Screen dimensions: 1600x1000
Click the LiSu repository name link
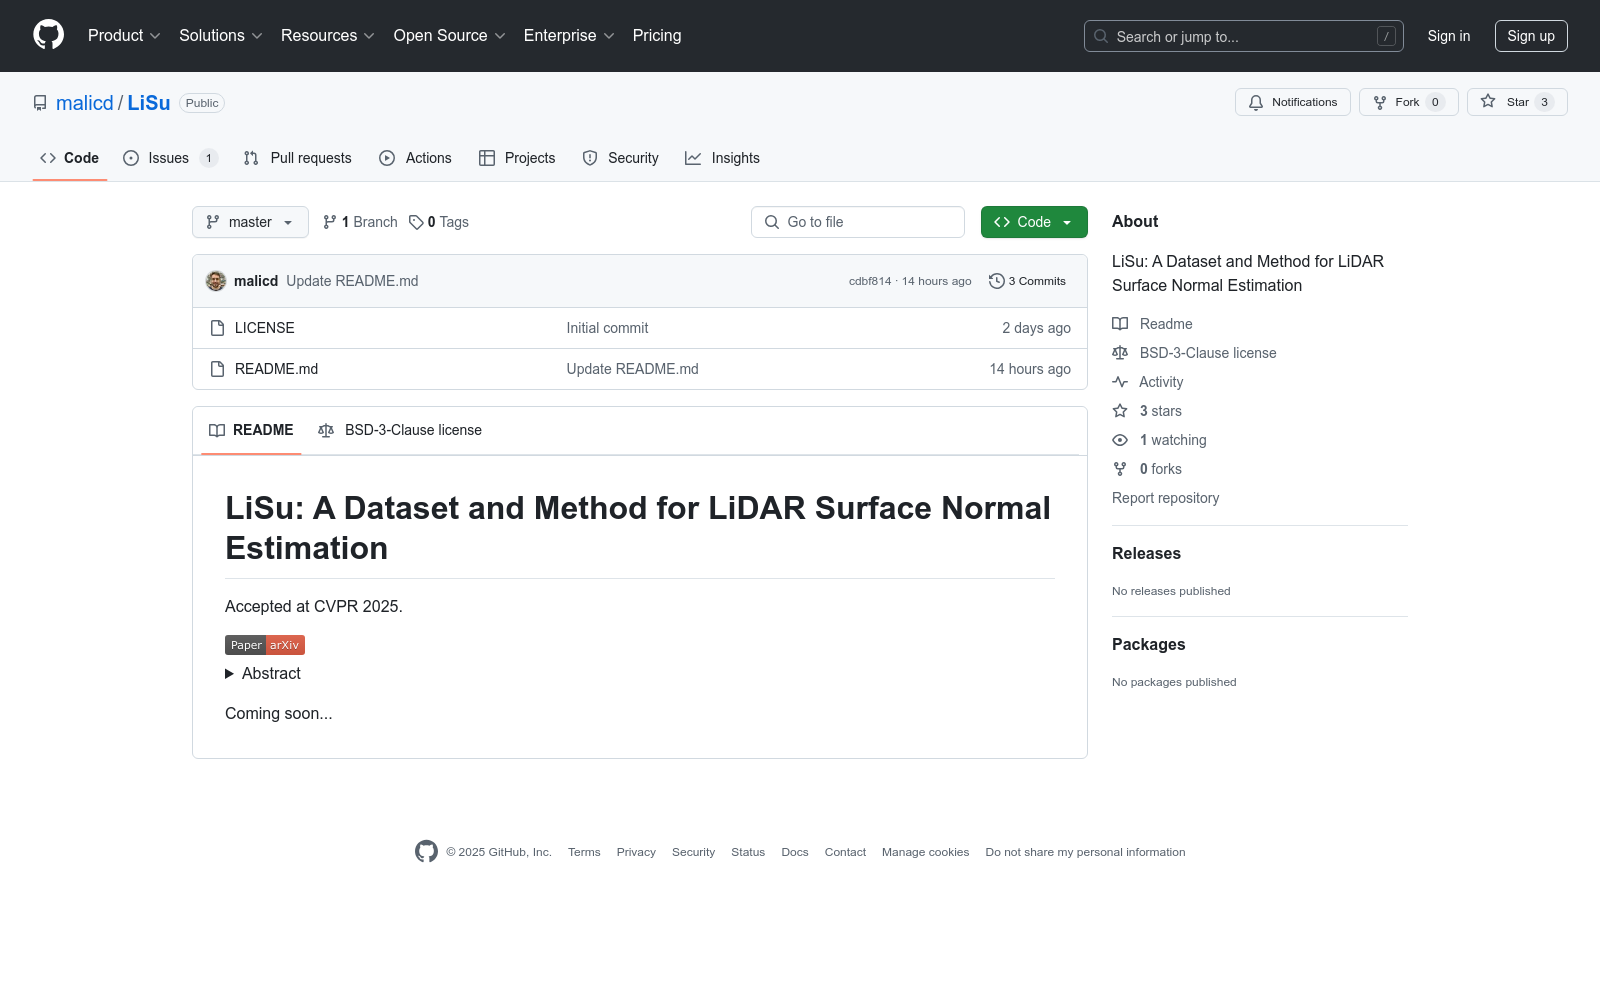[149, 103]
